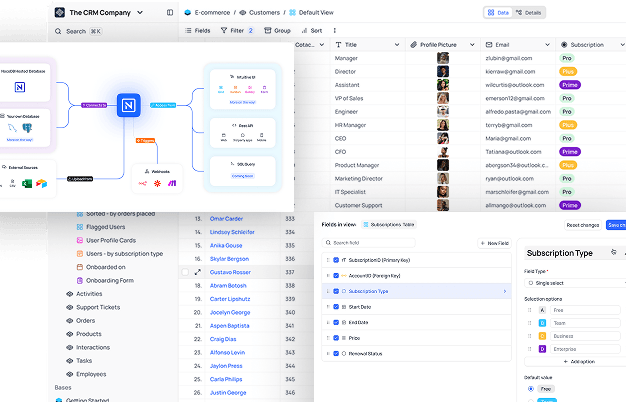Screen dimensions: 626x402
Task: Click the Flagged Users grid view icon
Action: (79, 227)
